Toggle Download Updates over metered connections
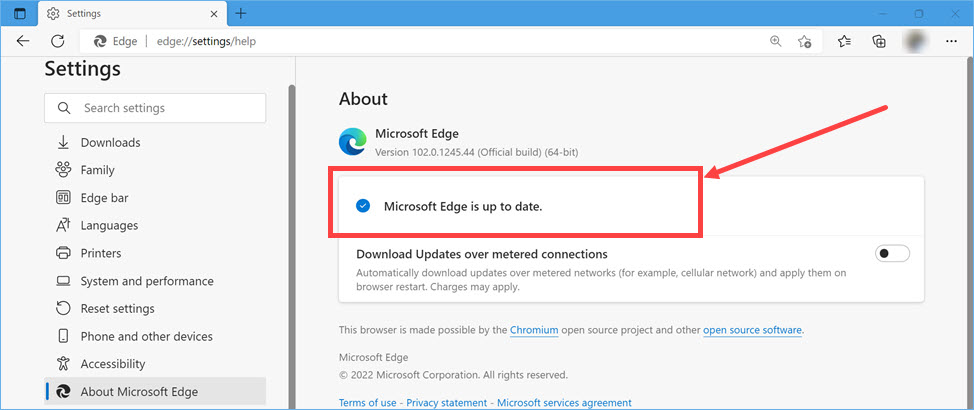The height and width of the screenshot is (410, 974). (892, 254)
